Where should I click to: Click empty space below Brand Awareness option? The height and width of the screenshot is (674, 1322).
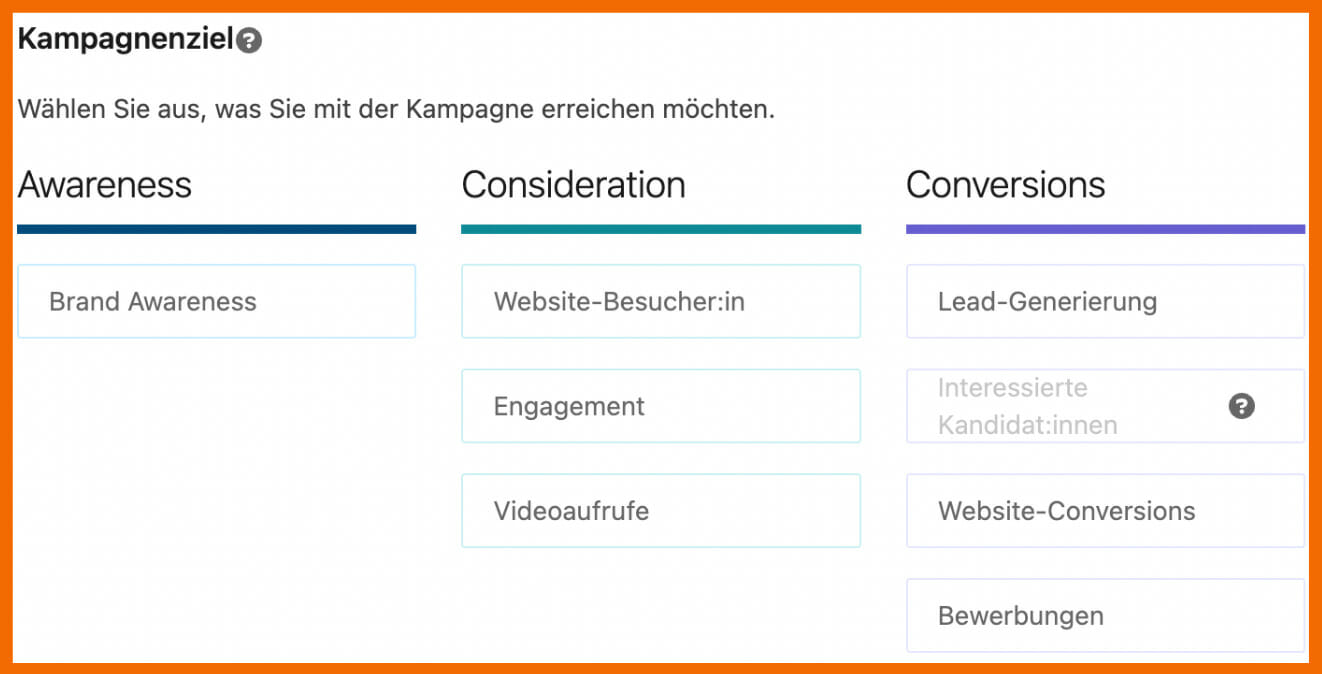click(x=216, y=480)
